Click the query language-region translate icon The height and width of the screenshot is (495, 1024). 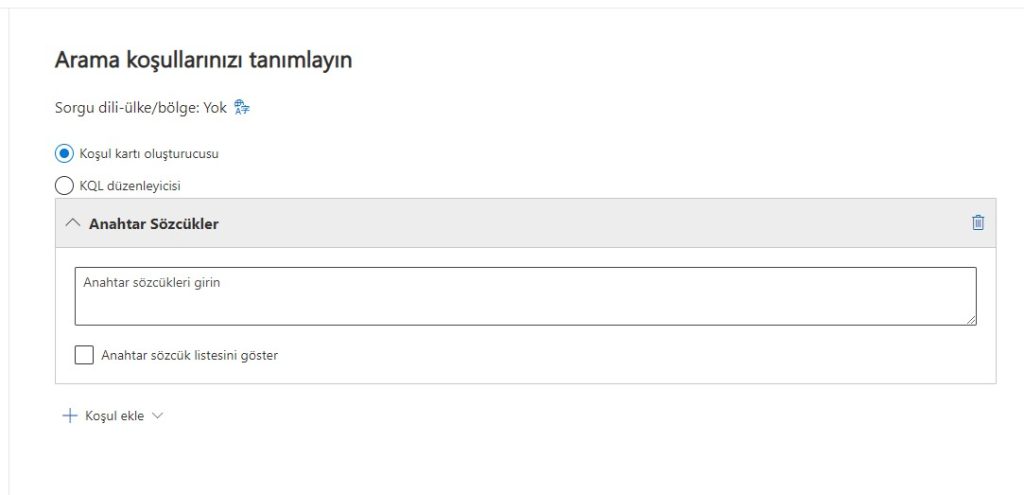coord(240,108)
